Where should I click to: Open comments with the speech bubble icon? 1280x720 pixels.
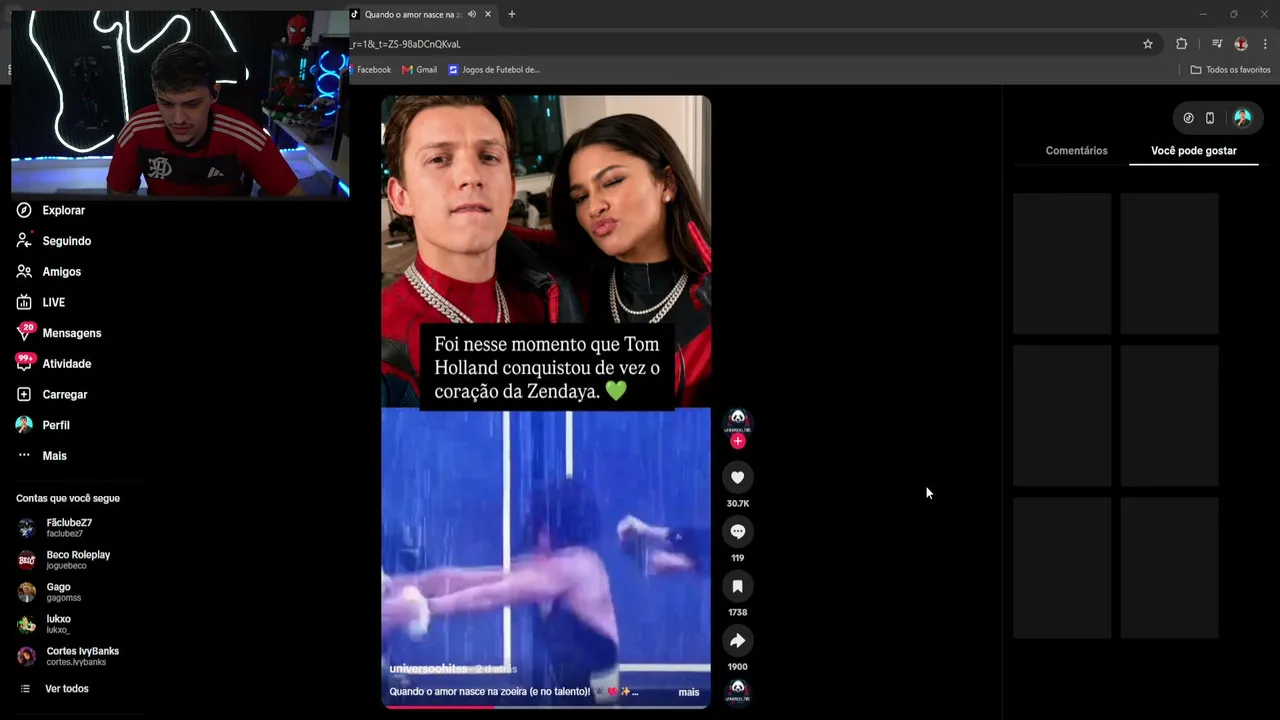click(738, 532)
